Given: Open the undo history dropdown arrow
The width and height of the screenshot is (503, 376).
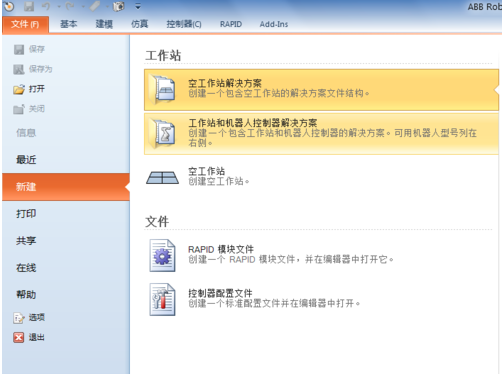Looking at the screenshot, I should coord(59,6).
